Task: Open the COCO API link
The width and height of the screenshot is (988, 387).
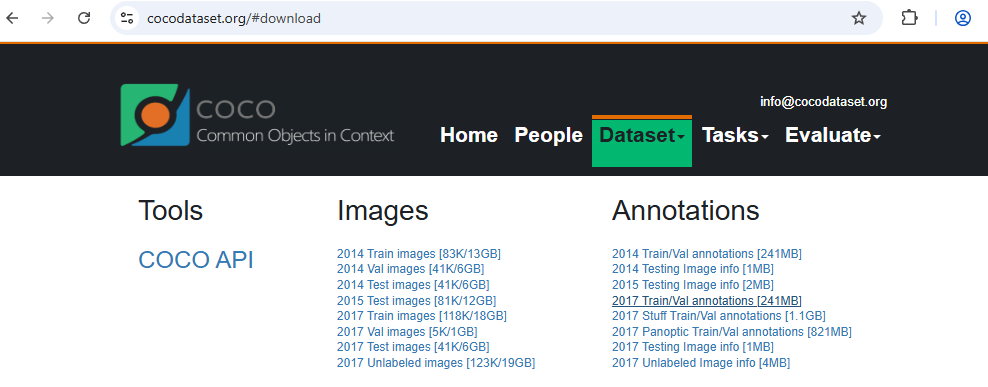Action: point(196,259)
